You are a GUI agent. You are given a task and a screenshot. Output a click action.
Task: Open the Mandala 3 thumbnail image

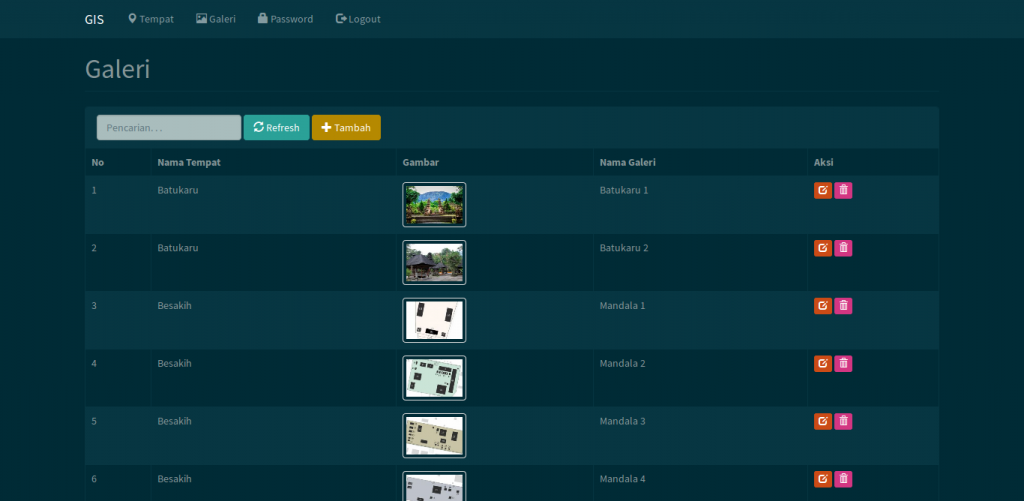434,436
